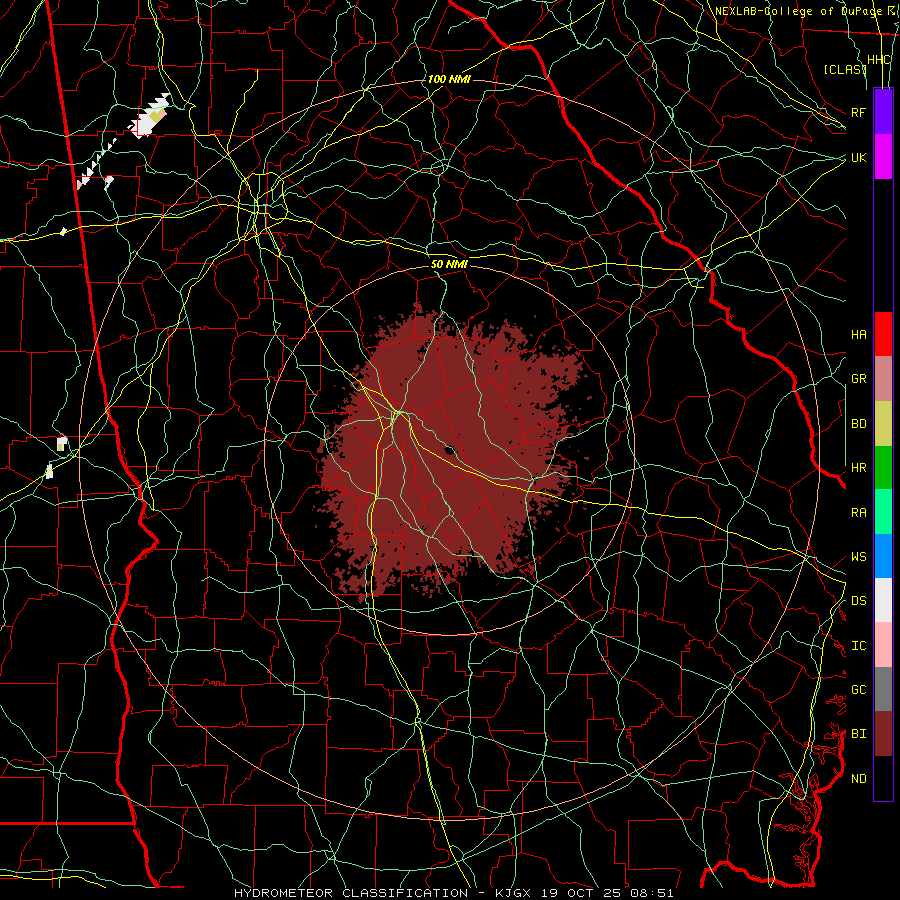900x900 pixels.
Task: Click the 100 NMI range ring label
Action: 449,79
